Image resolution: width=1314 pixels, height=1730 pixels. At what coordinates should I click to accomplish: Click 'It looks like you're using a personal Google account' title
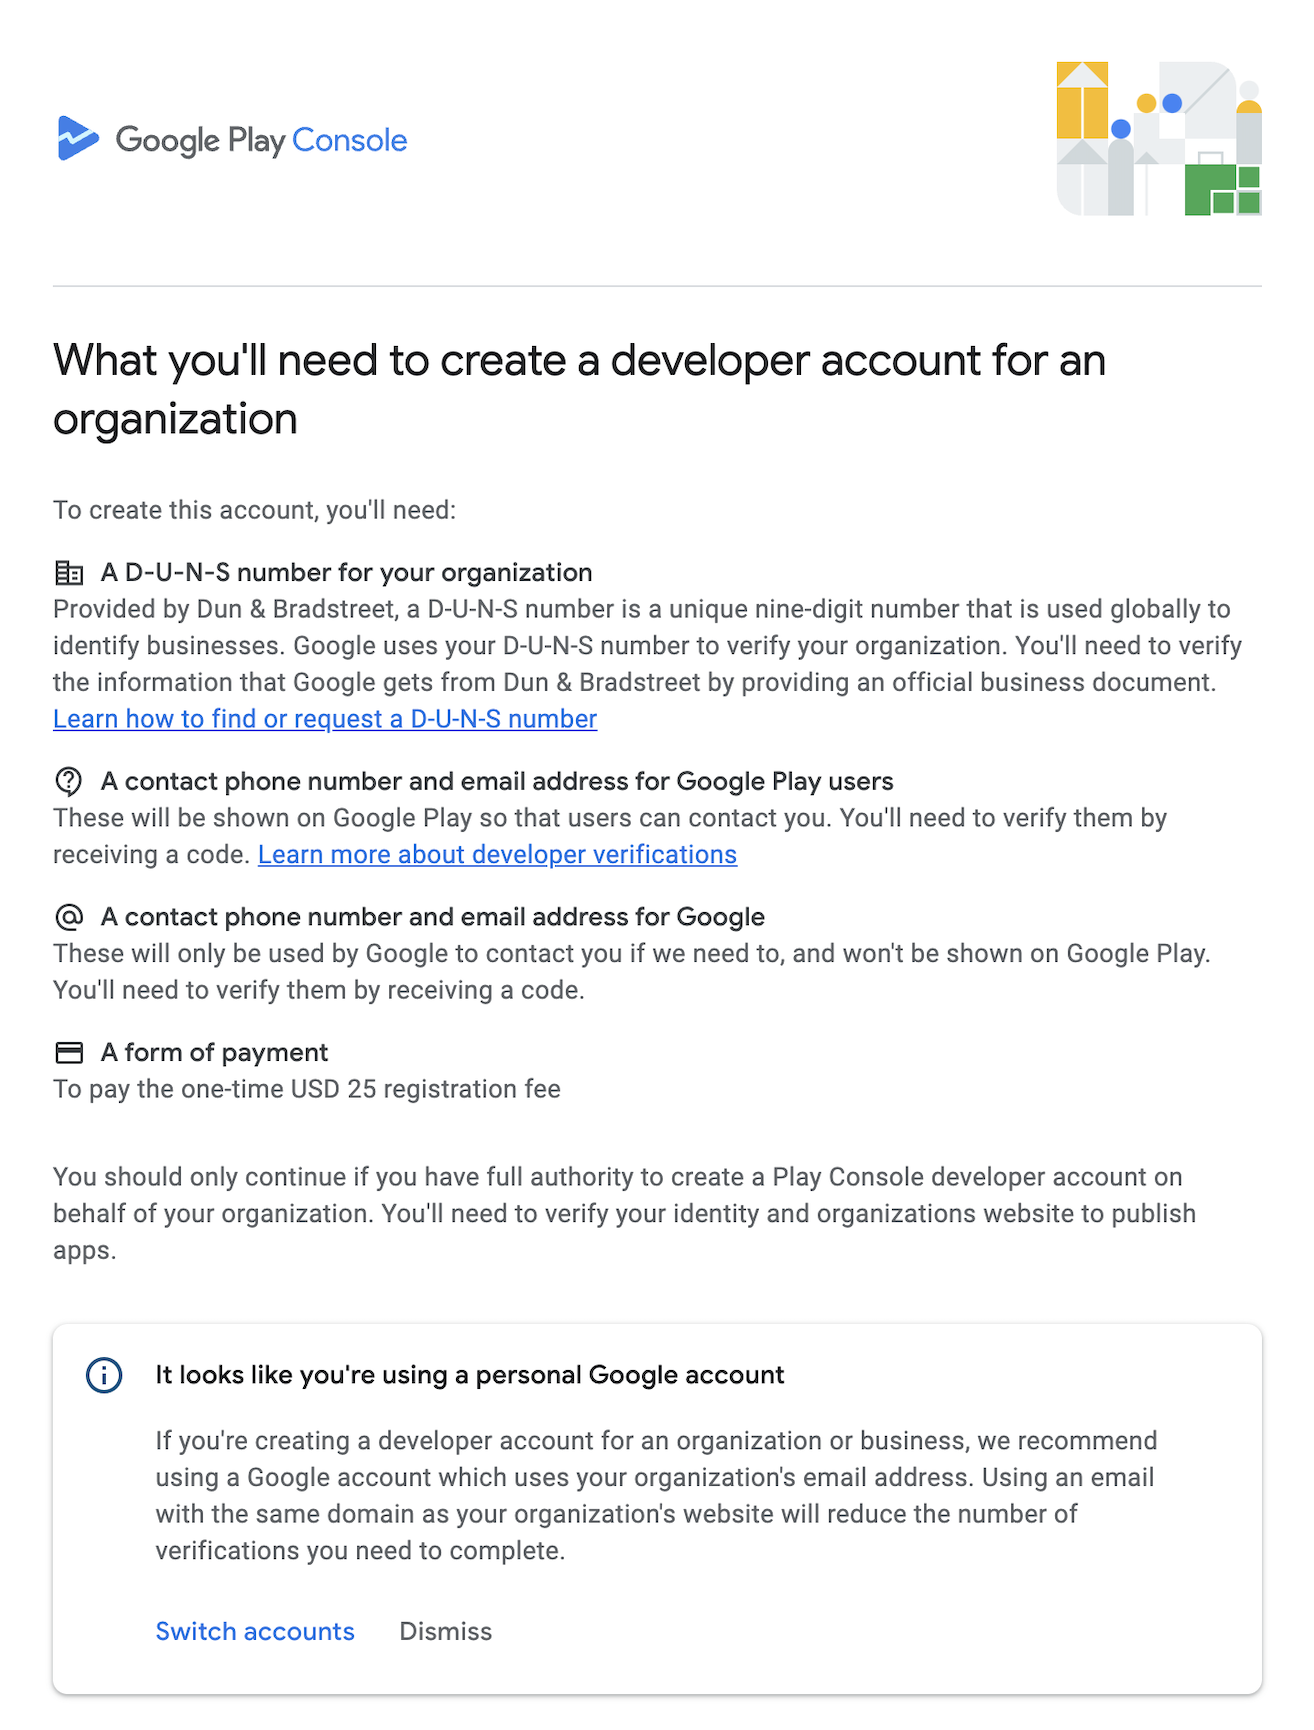coord(470,1375)
